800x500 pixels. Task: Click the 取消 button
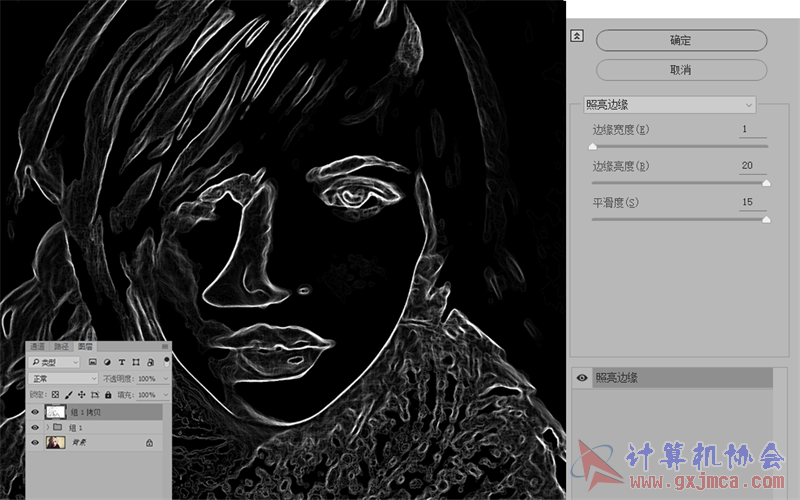[x=681, y=70]
